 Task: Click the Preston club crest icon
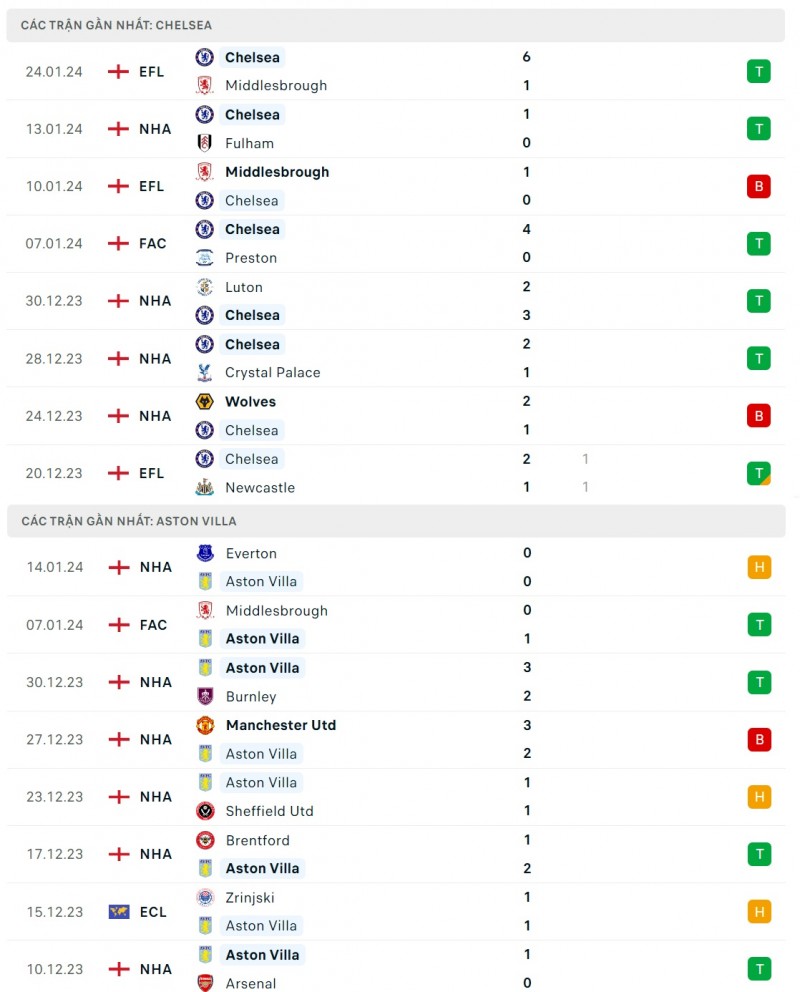pos(205,258)
